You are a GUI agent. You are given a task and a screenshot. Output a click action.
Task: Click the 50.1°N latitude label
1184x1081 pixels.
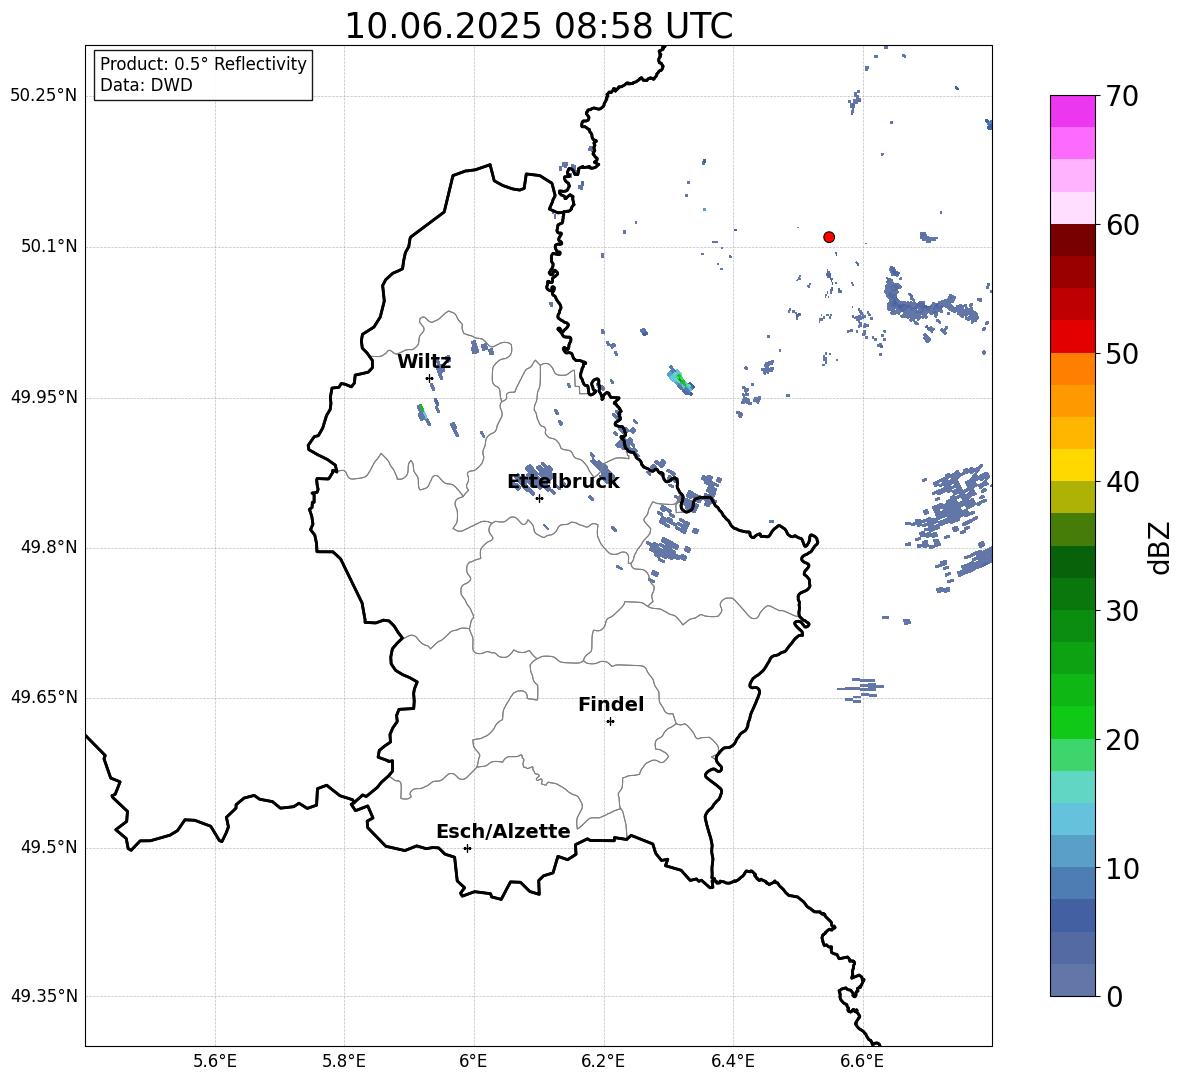[x=49, y=247]
